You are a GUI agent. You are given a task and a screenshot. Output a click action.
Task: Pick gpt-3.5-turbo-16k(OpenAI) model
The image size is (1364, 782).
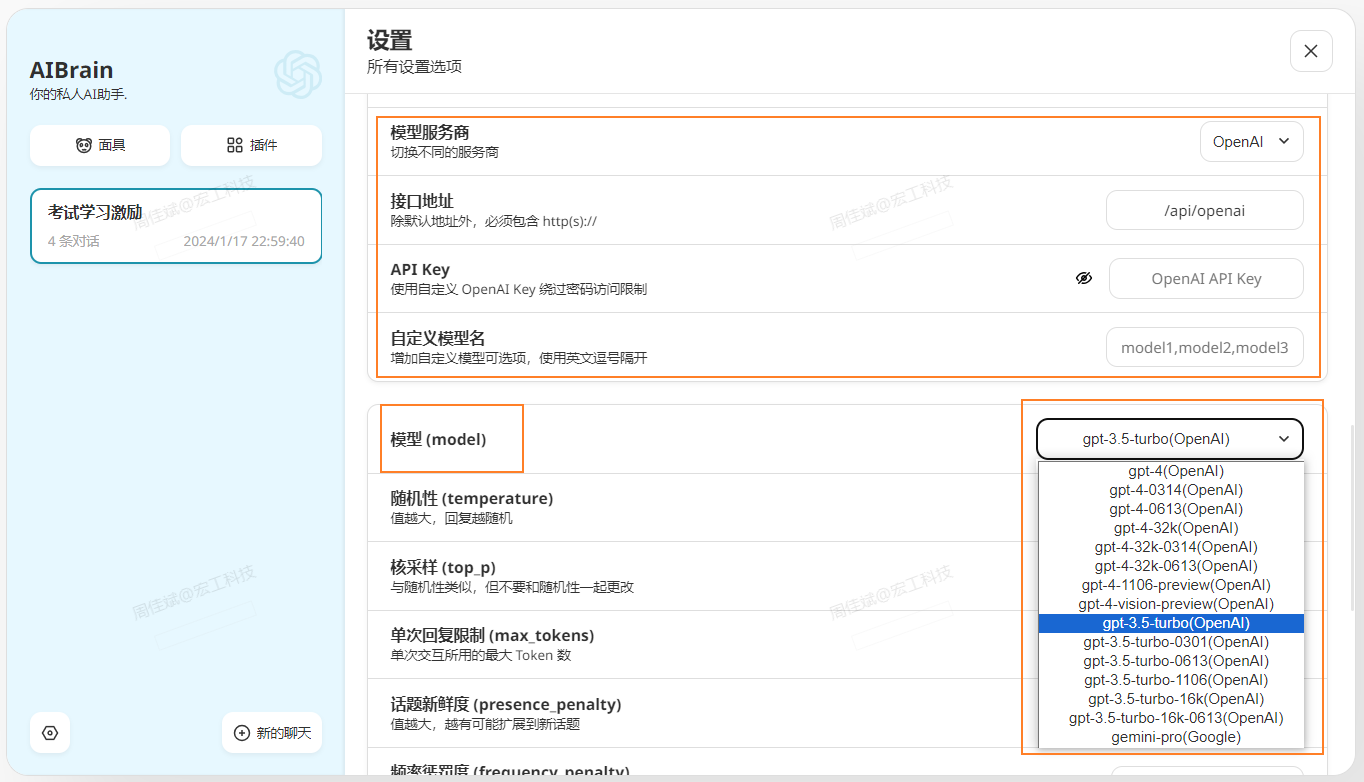[1171, 699]
